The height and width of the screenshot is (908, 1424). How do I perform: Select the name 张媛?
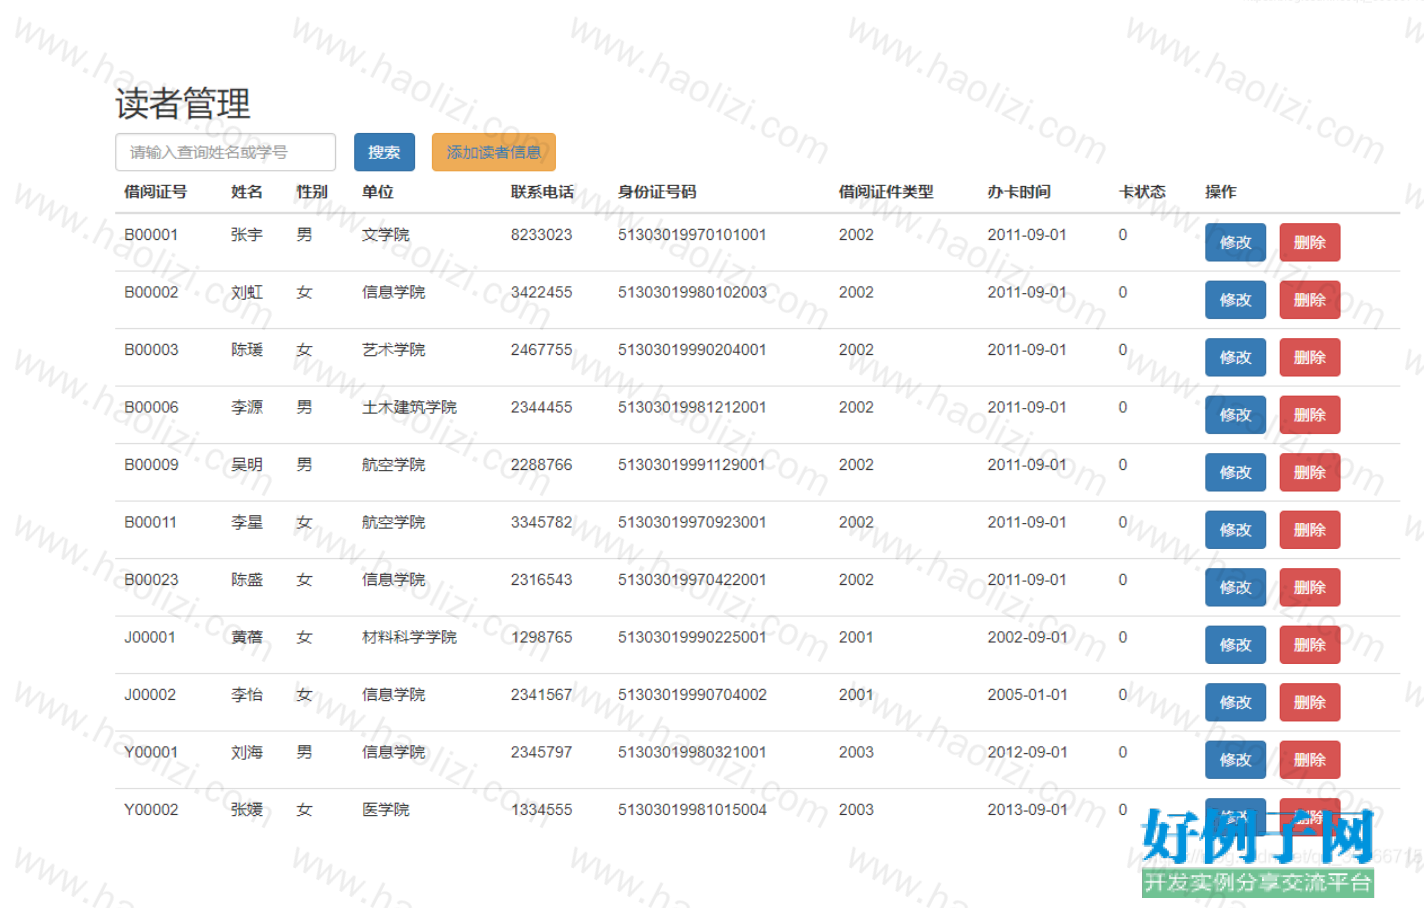click(247, 810)
